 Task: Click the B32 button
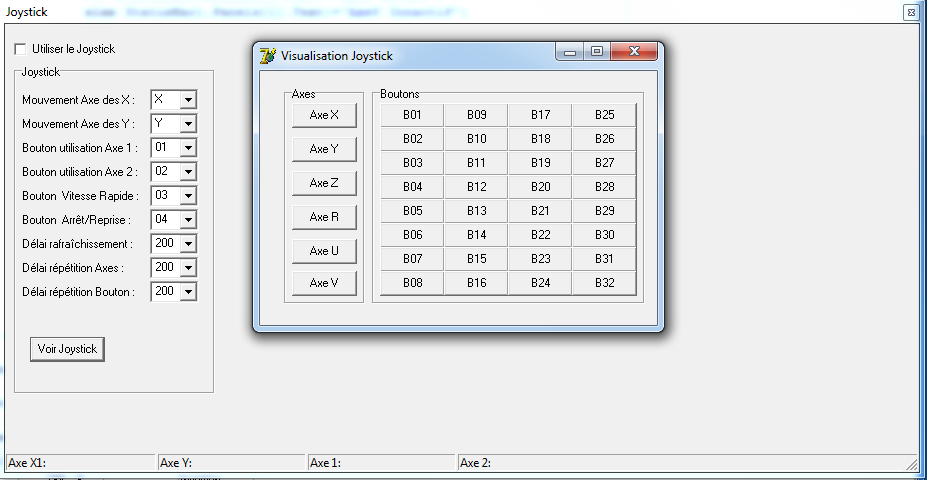point(604,283)
